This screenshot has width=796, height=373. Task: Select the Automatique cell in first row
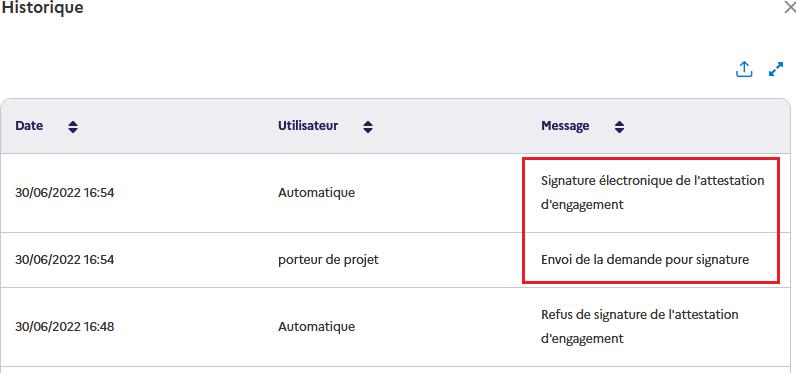(x=316, y=193)
